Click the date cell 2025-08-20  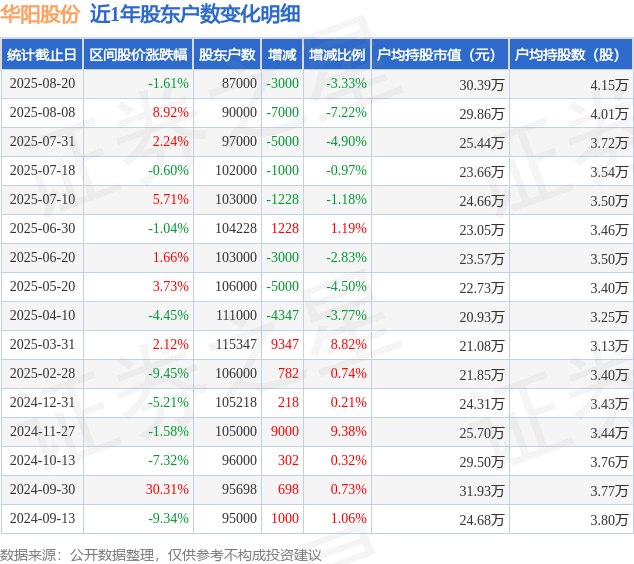(x=42, y=83)
